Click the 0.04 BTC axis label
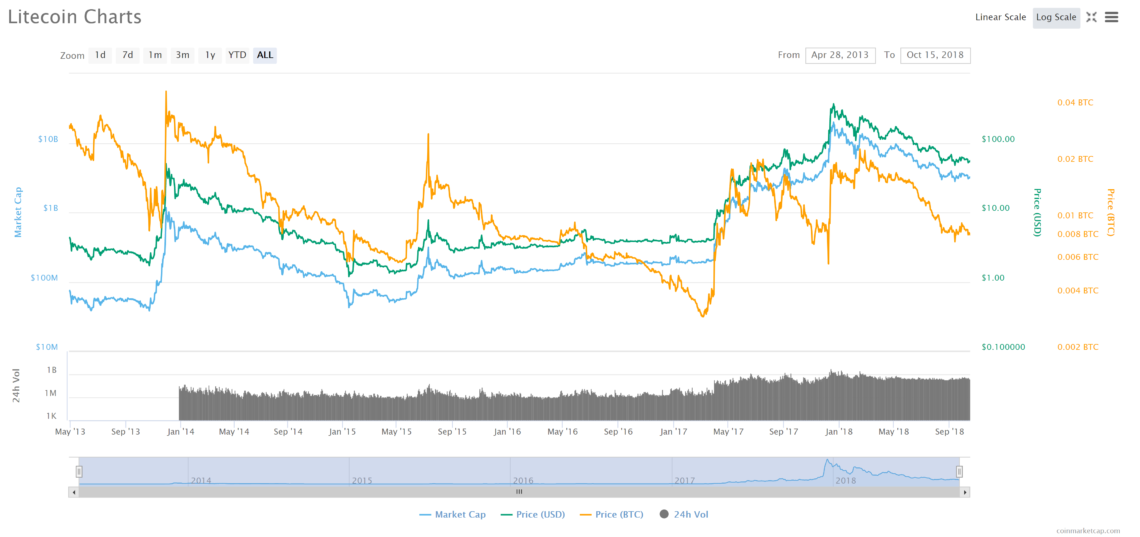 coord(1075,102)
